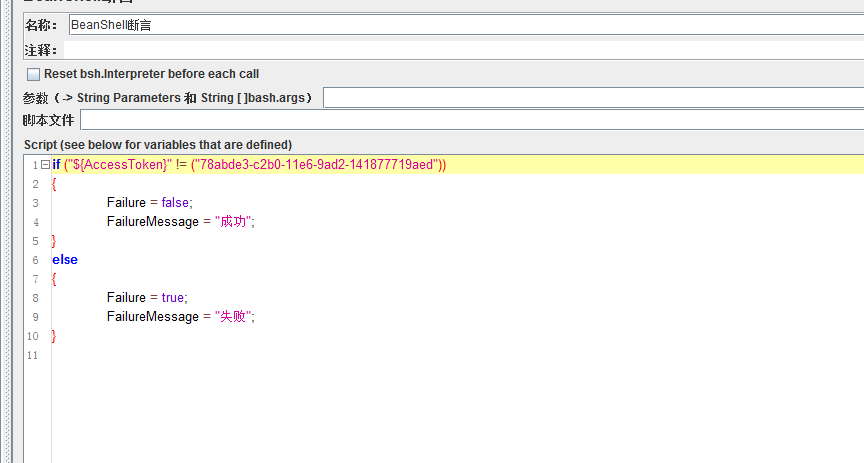Click the FailureMessage = "成功" line
The width and height of the screenshot is (864, 463).
181,222
